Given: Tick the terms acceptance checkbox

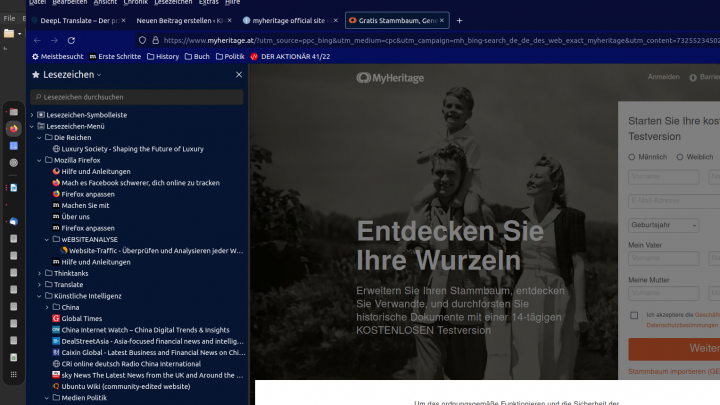Looking at the screenshot, I should pyautogui.click(x=634, y=315).
